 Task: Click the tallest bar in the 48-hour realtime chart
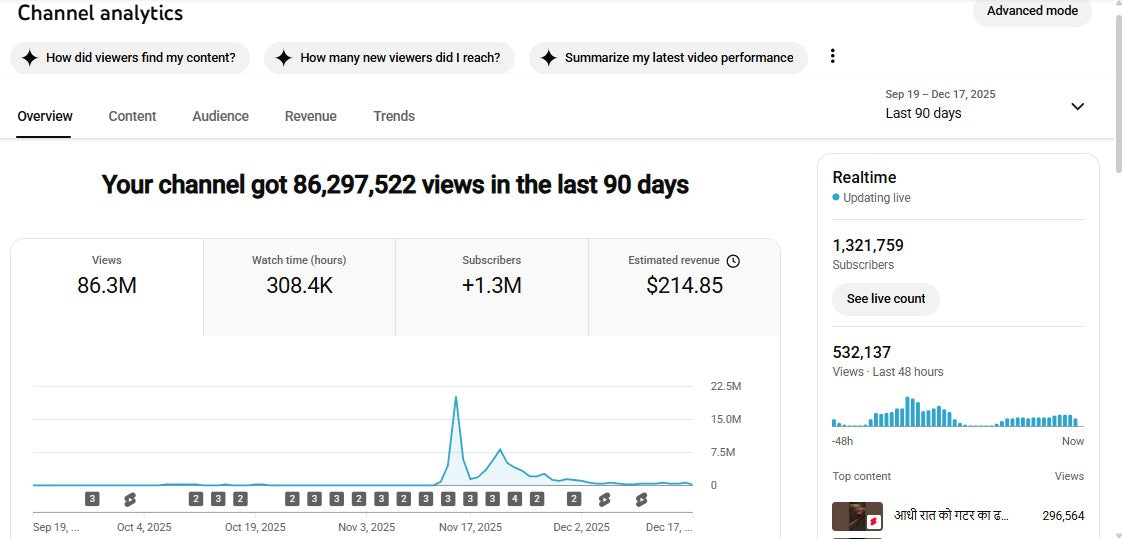pyautogui.click(x=908, y=412)
